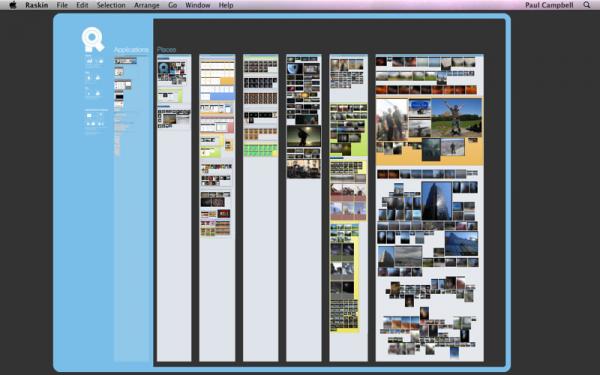Open the Apple menu
This screenshot has height=375, width=600.
point(13,5)
